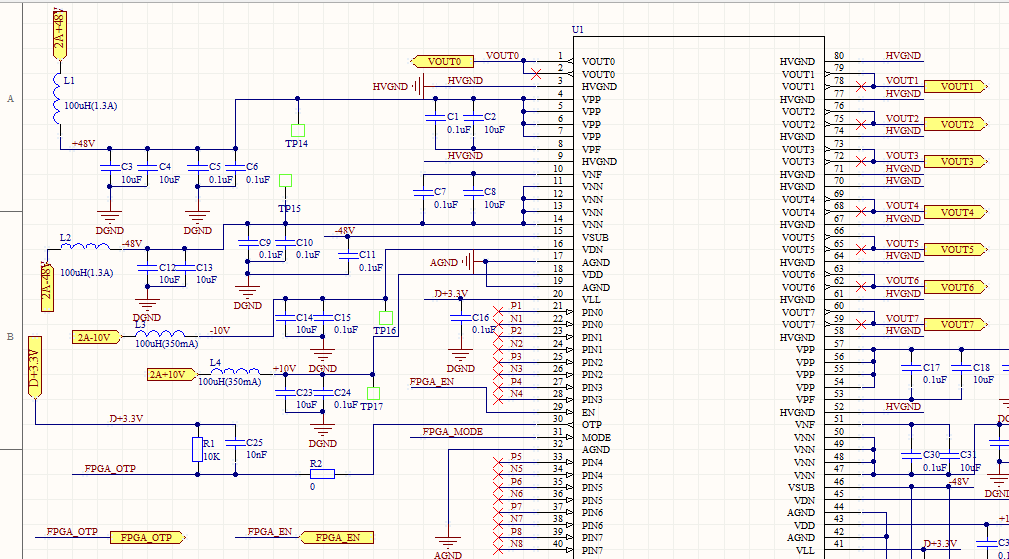Click the U1 component designator
Image resolution: width=1009 pixels, height=559 pixels.
click(x=577, y=30)
